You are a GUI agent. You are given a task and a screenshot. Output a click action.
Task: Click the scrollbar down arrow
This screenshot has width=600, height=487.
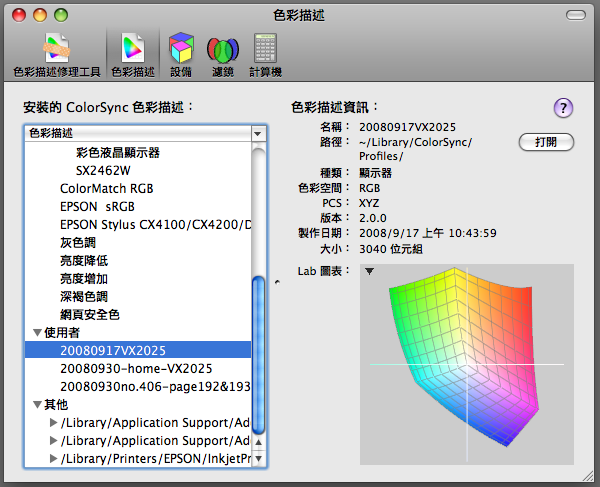click(259, 458)
